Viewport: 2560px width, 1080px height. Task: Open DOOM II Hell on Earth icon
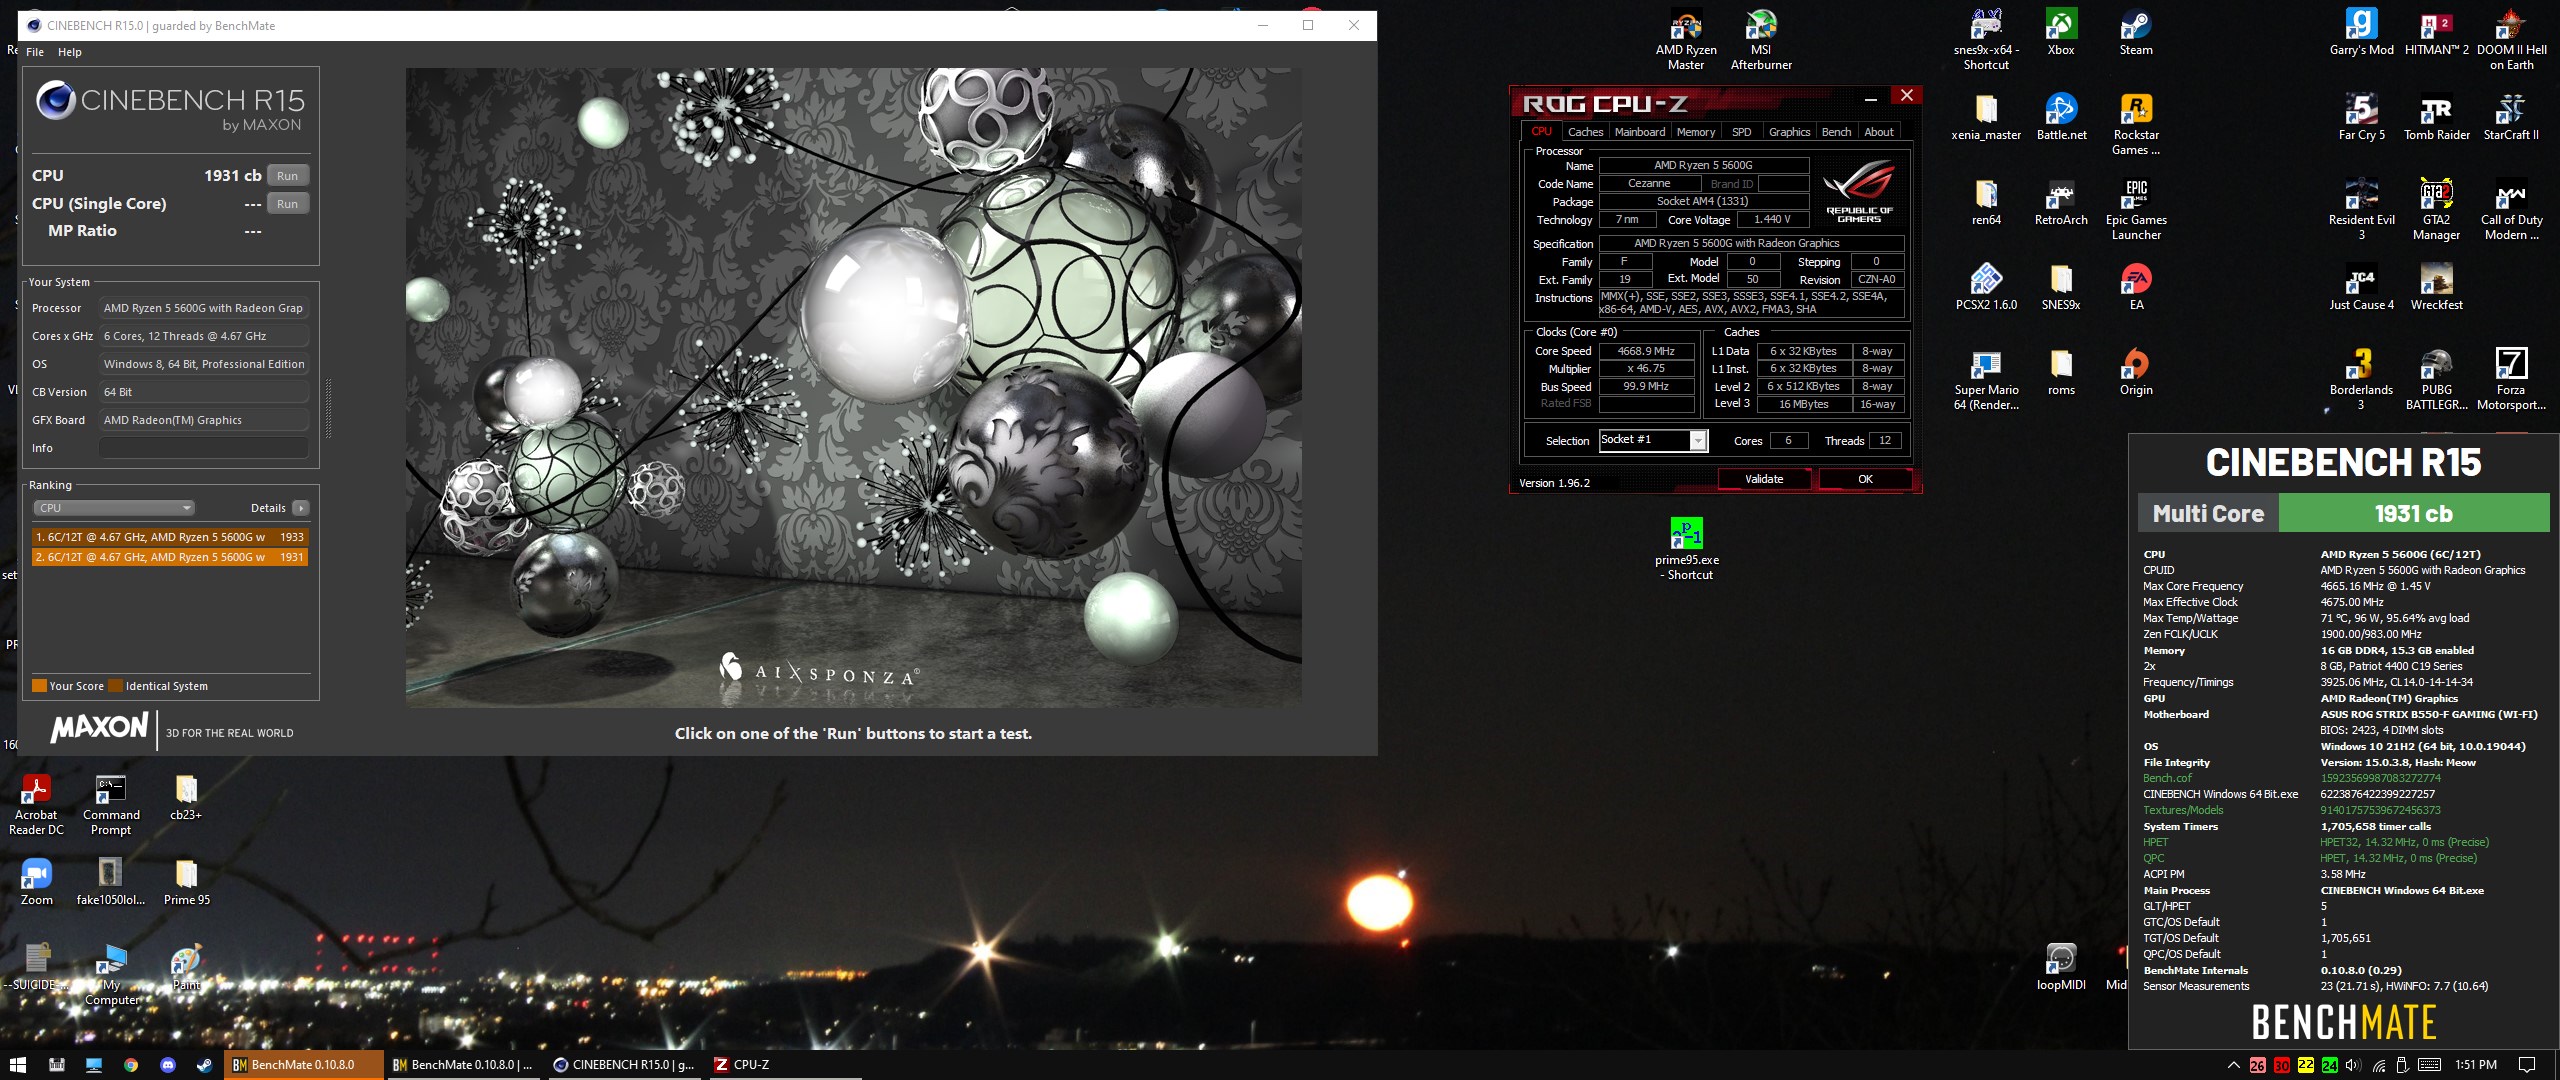[2511, 38]
